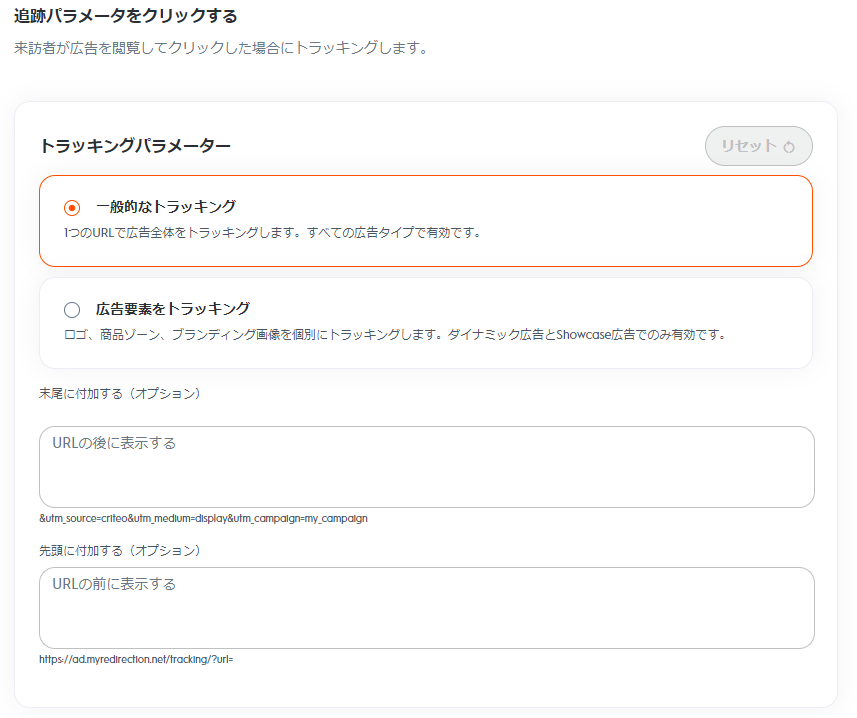
Task: Focus the URLの前に表示する text area
Action: pos(426,608)
